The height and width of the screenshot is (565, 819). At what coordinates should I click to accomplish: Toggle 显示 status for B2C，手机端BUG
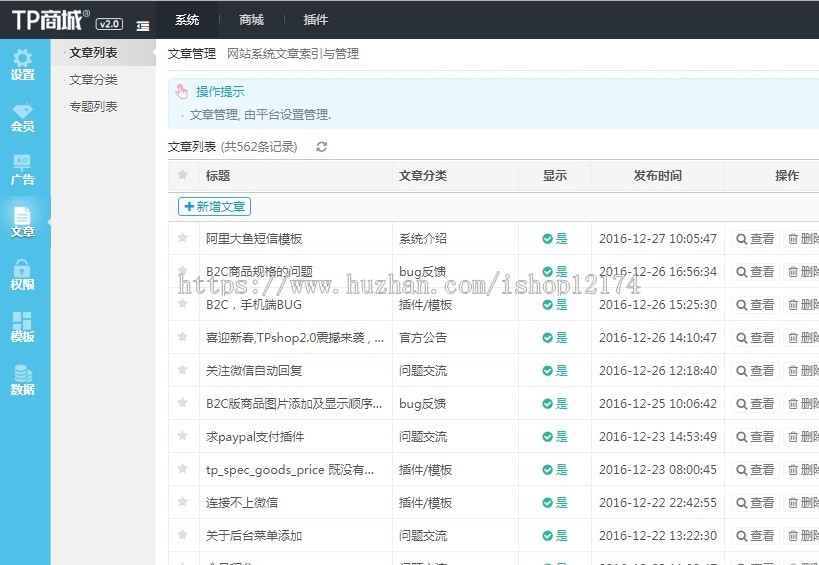555,304
